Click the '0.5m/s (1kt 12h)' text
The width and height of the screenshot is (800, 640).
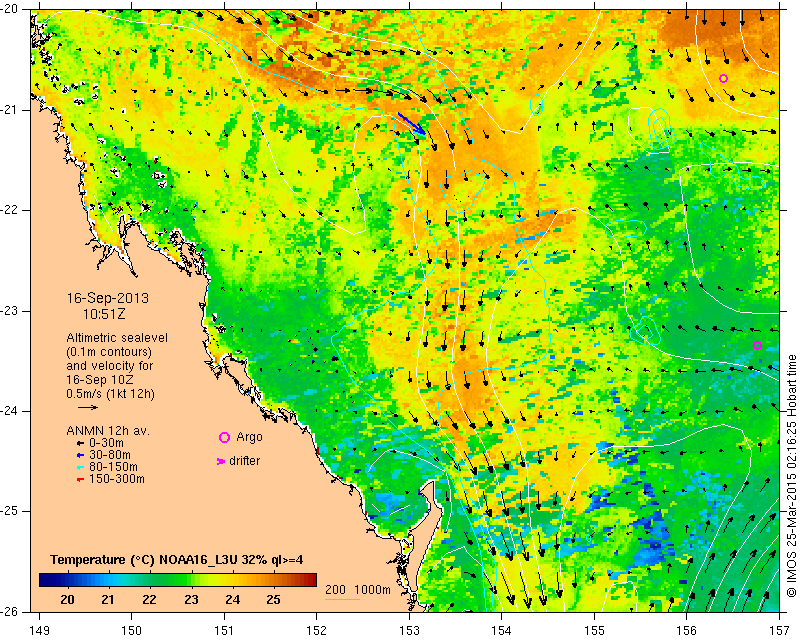(110, 394)
